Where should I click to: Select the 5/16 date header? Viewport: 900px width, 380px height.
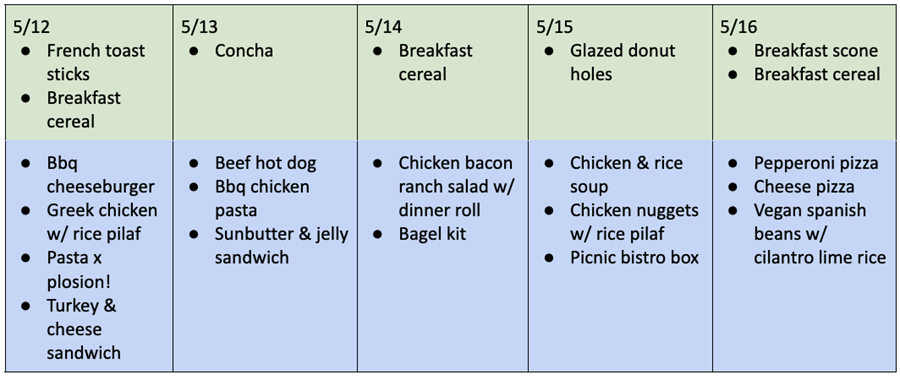click(x=739, y=27)
